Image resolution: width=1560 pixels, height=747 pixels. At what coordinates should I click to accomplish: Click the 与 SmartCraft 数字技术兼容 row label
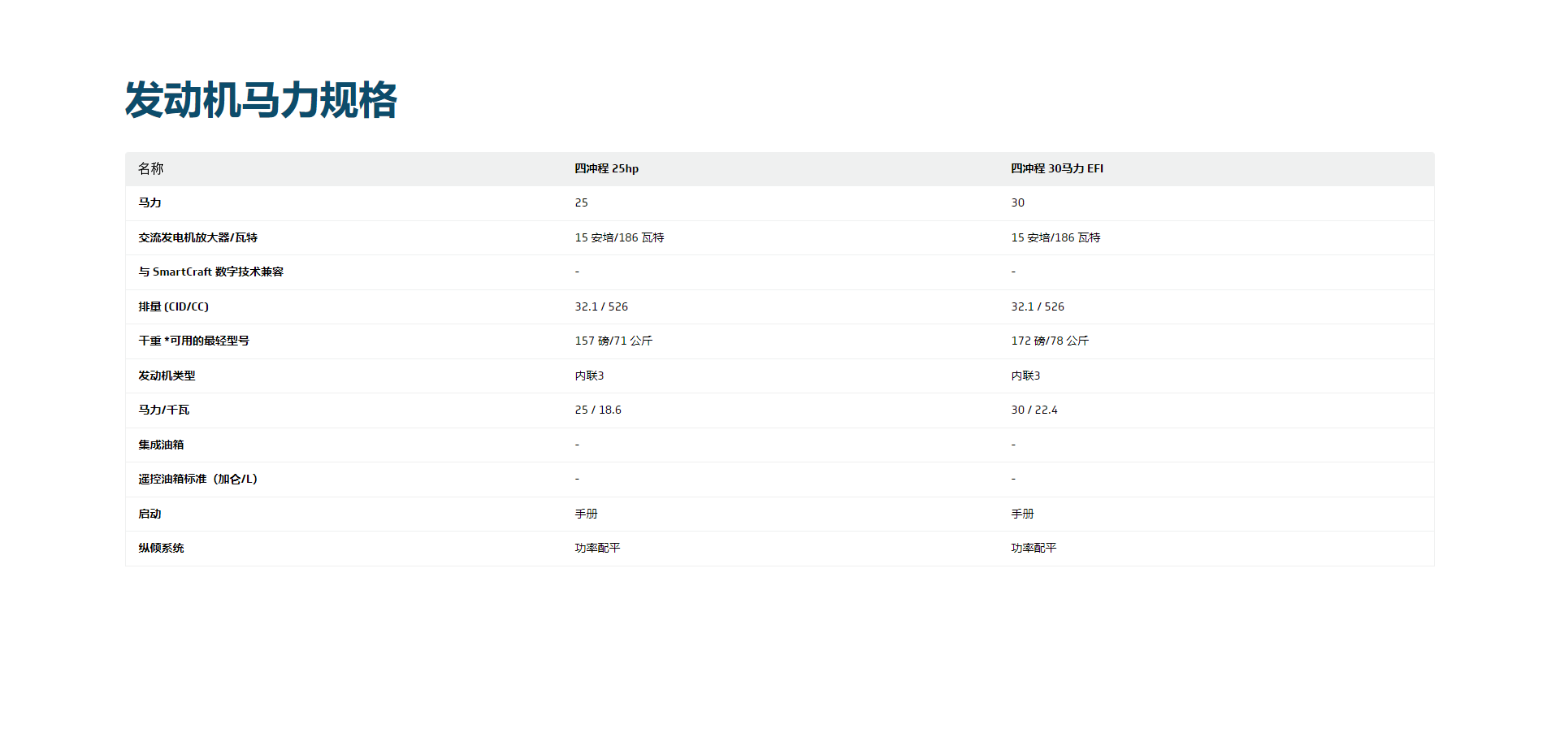point(210,272)
